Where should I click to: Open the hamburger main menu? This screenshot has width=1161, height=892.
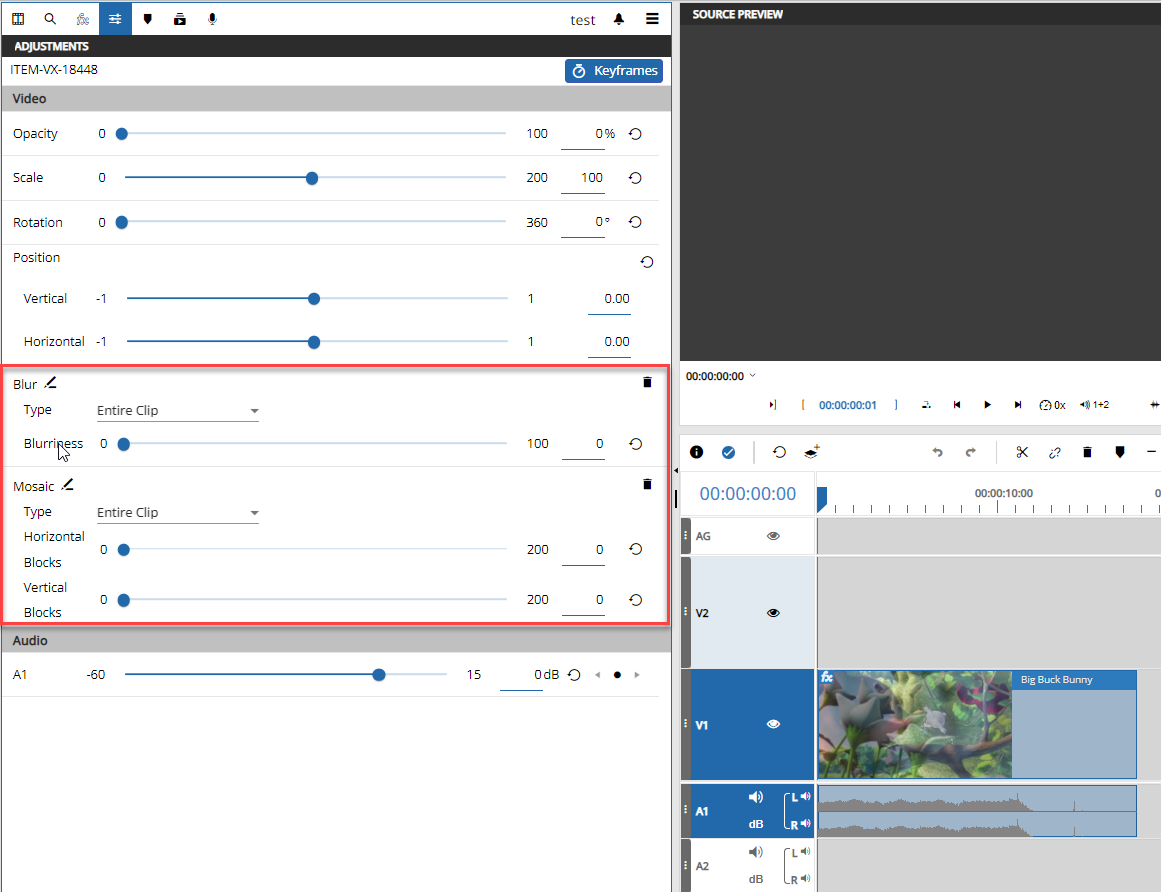click(652, 19)
